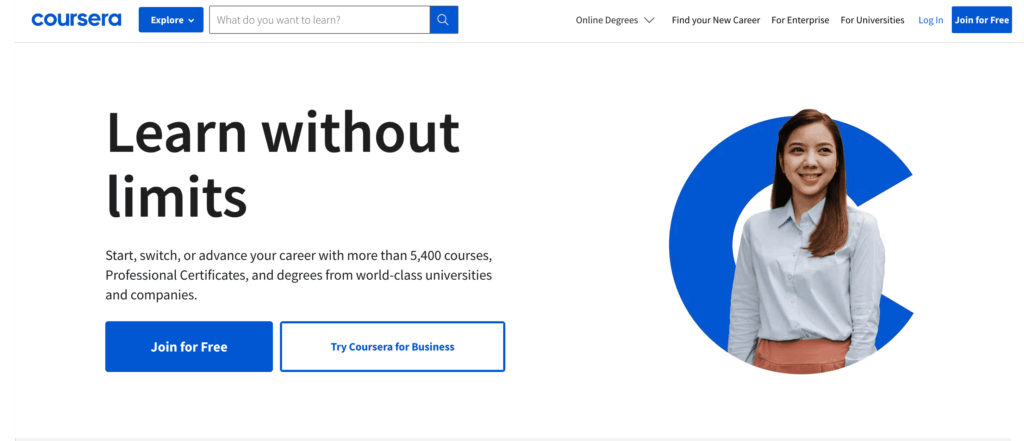The image size is (1024, 441).
Task: Expand the Online Degrees chevron arrow
Action: click(x=648, y=20)
